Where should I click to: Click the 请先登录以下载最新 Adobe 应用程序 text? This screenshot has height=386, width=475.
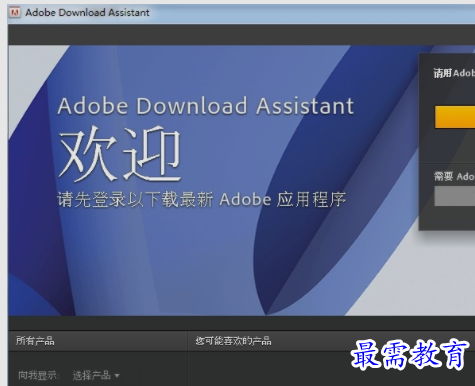202,199
